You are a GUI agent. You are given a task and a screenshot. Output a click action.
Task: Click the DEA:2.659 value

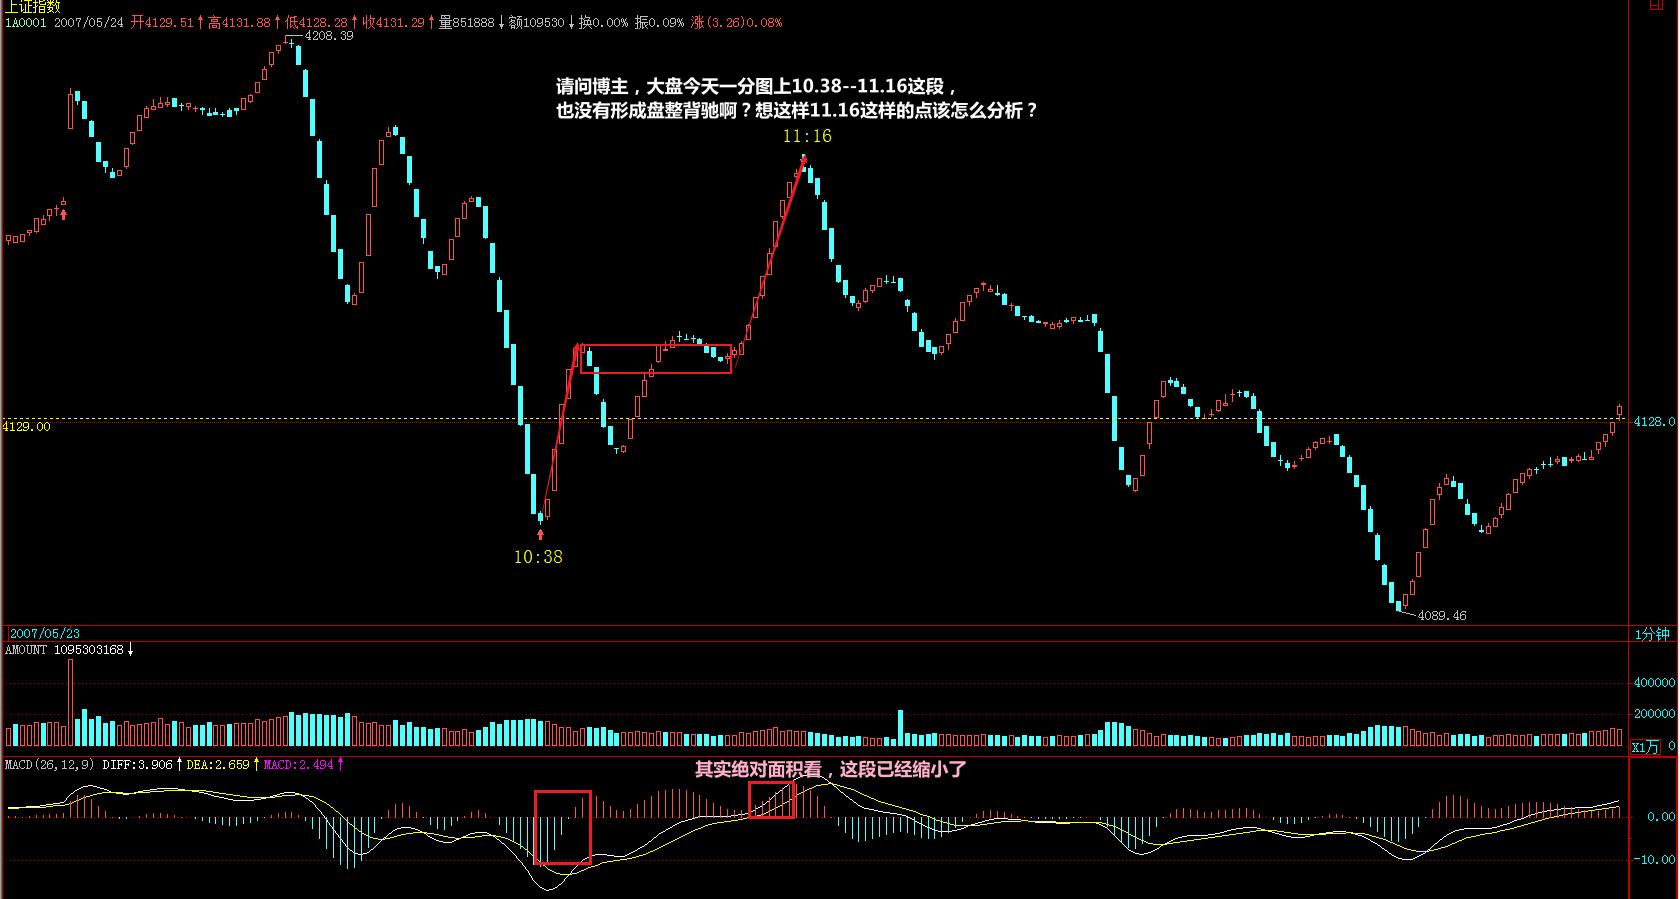(x=217, y=764)
